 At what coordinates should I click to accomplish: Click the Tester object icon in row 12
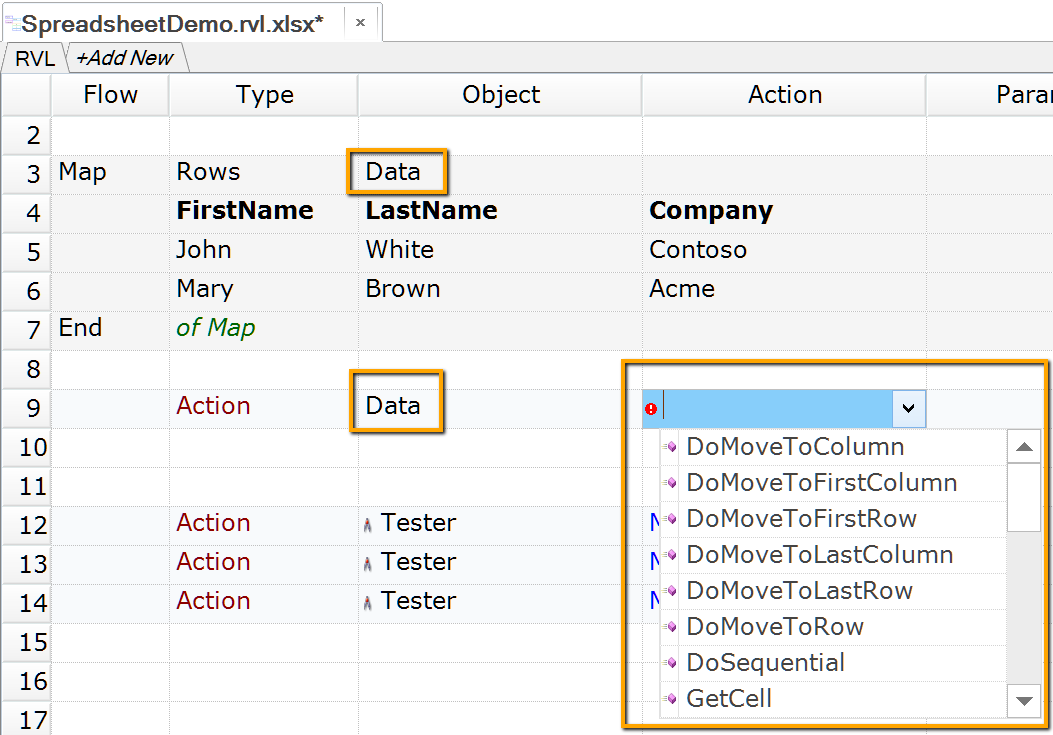368,523
